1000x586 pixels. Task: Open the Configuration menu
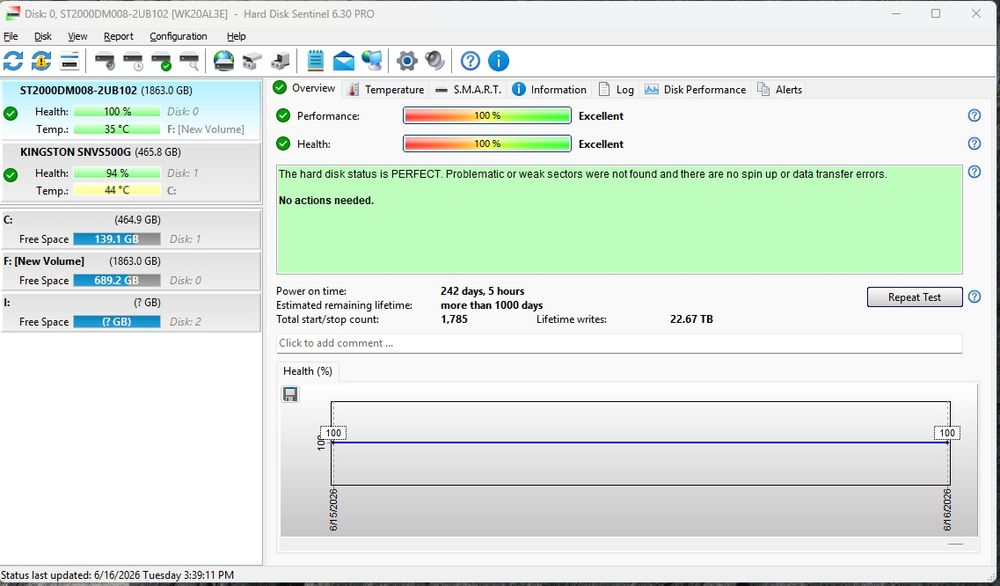178,36
